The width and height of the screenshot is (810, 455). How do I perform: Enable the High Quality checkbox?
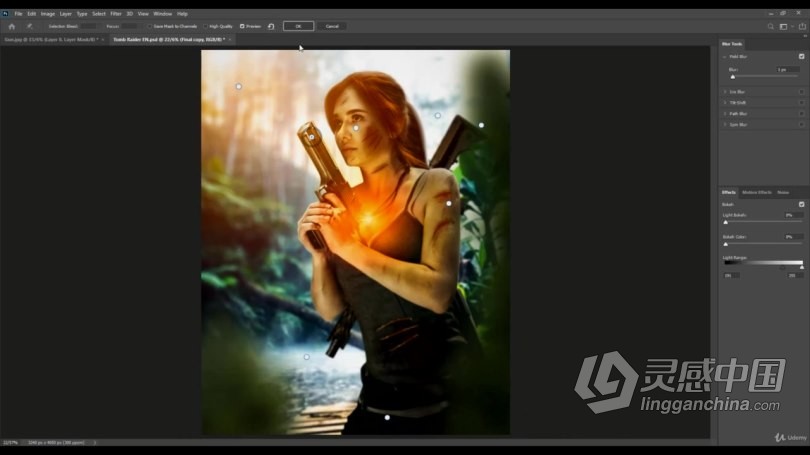click(205, 26)
